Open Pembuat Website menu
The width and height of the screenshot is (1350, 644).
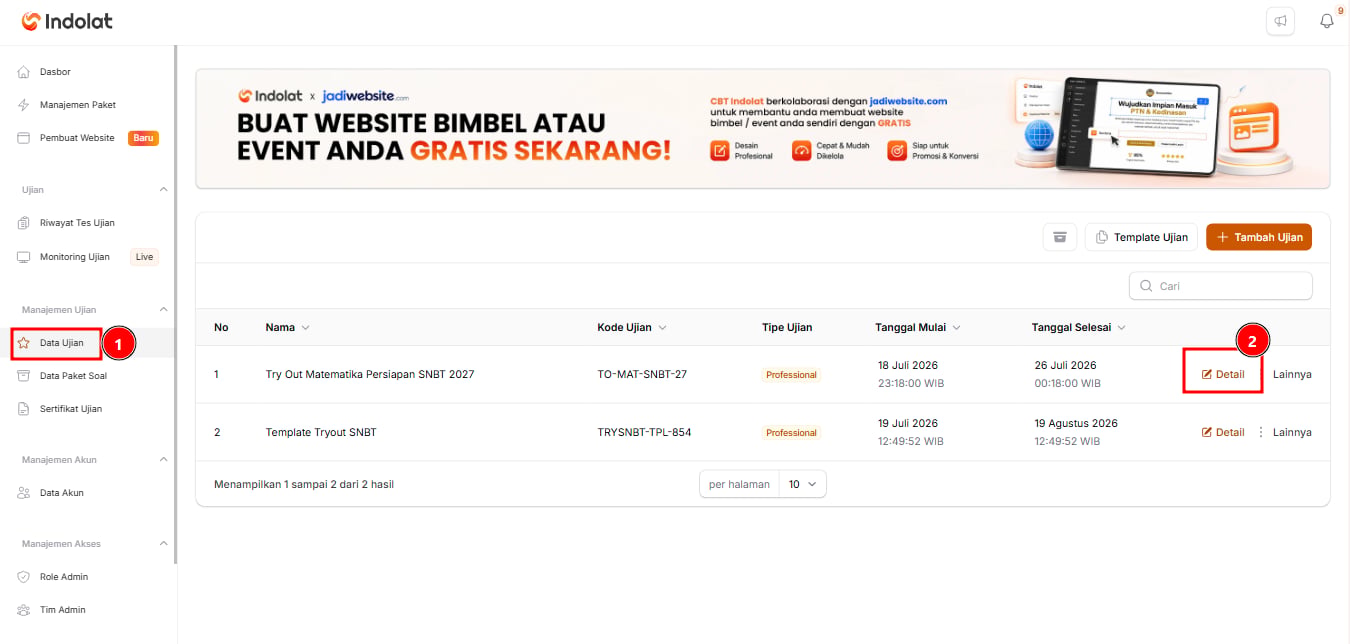click(77, 138)
